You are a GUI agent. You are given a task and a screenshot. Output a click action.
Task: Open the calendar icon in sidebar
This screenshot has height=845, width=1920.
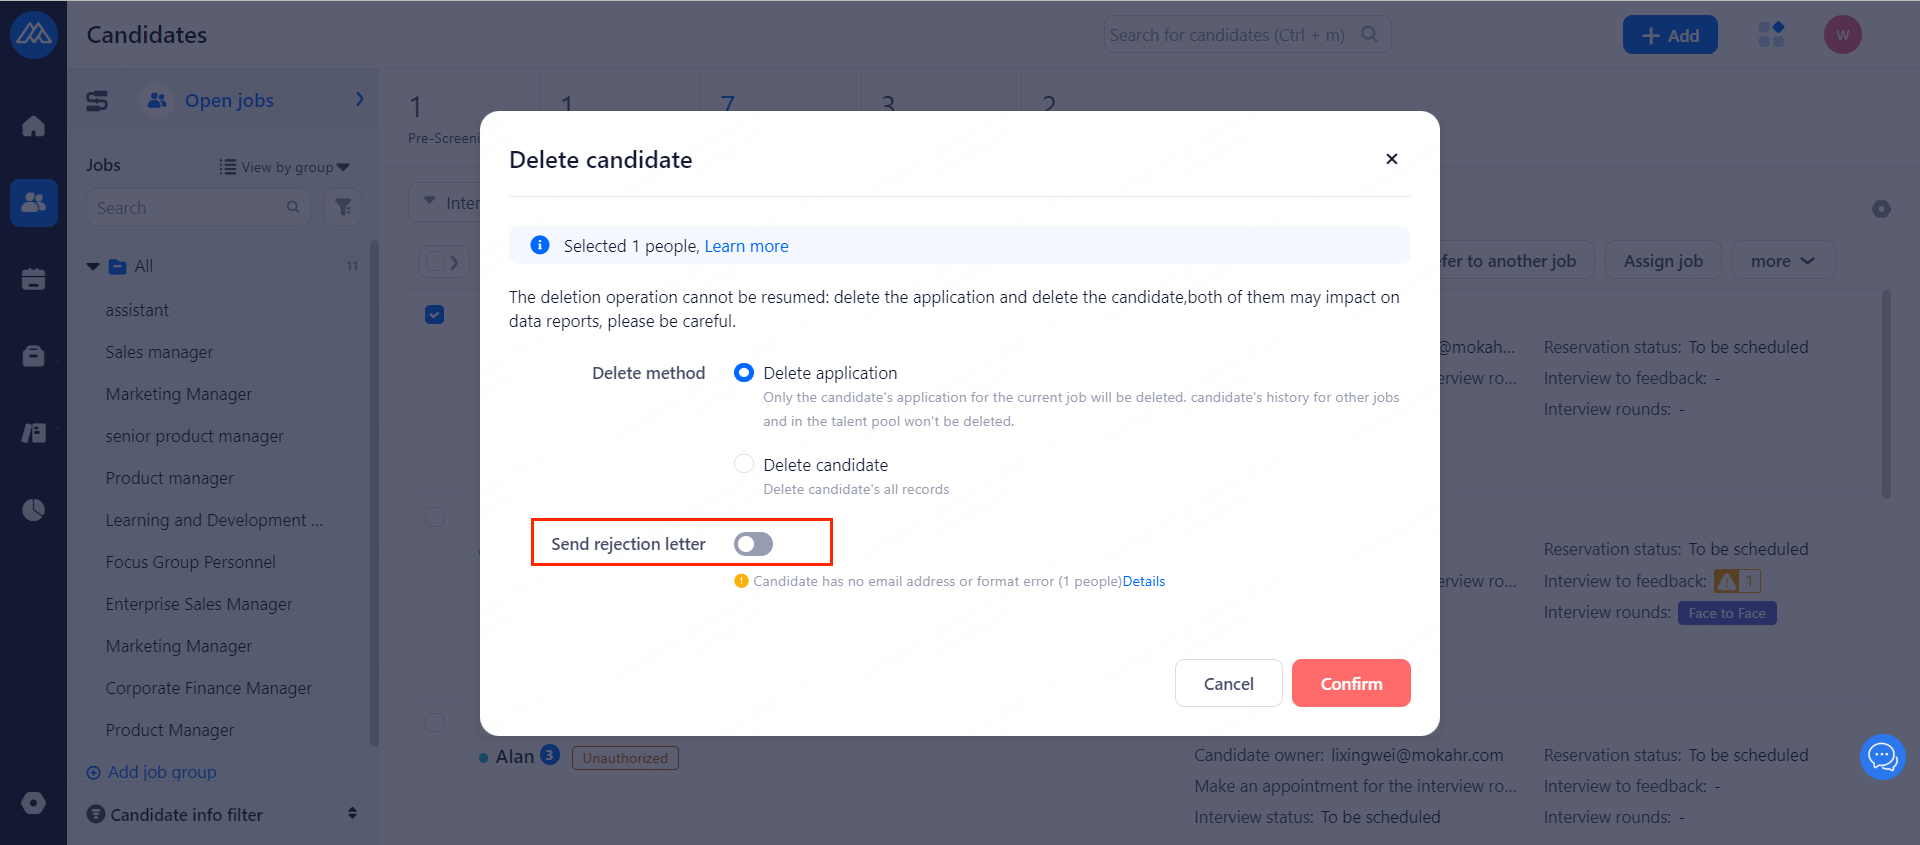[x=33, y=280]
